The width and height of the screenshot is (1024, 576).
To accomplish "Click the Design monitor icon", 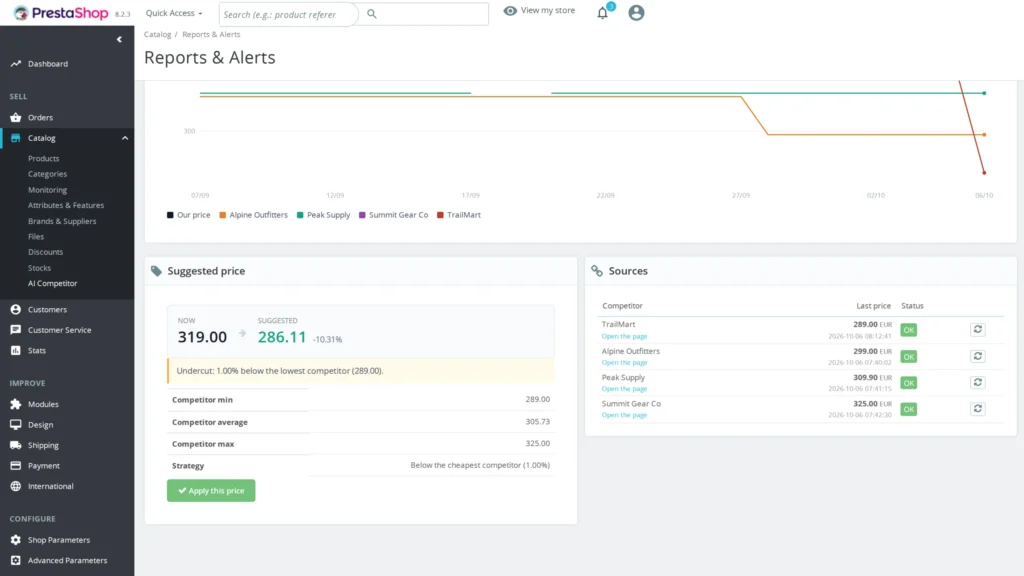I will 16,424.
